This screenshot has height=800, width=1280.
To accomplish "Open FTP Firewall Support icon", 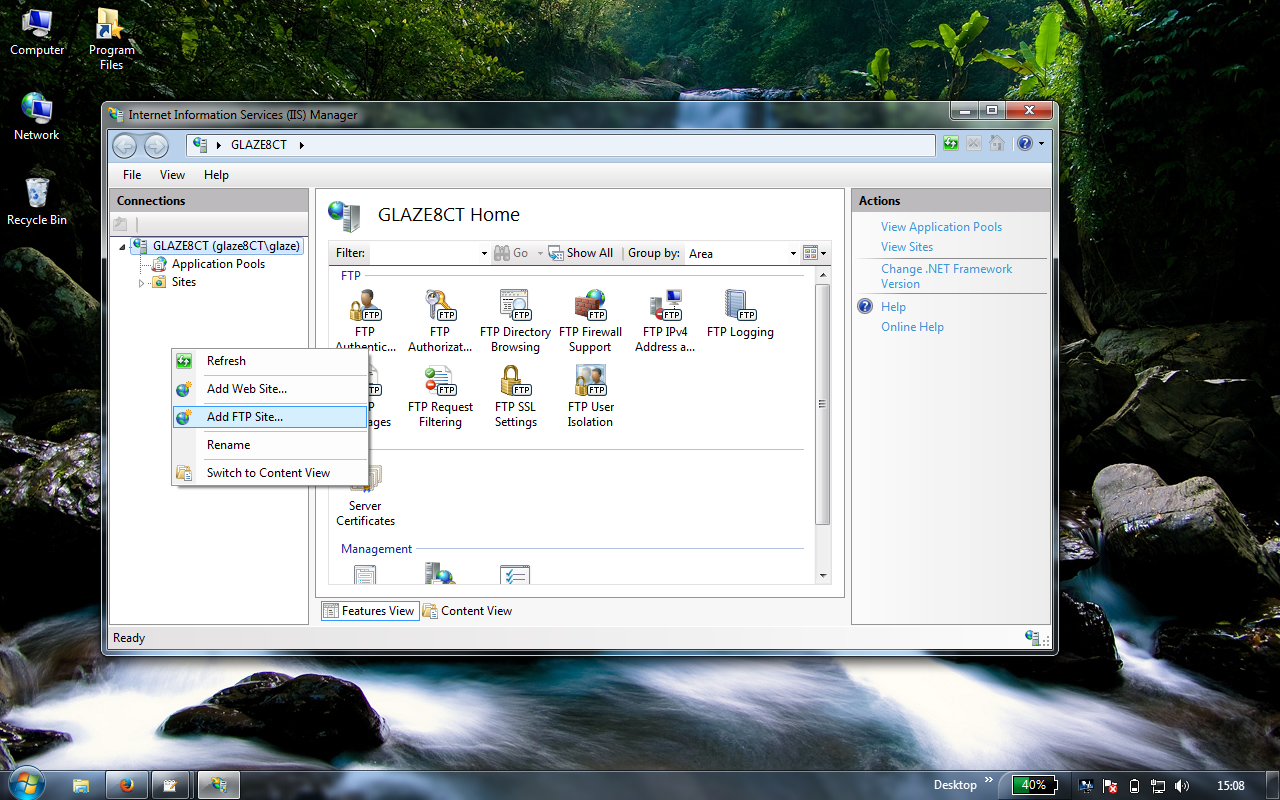I will pyautogui.click(x=590, y=321).
